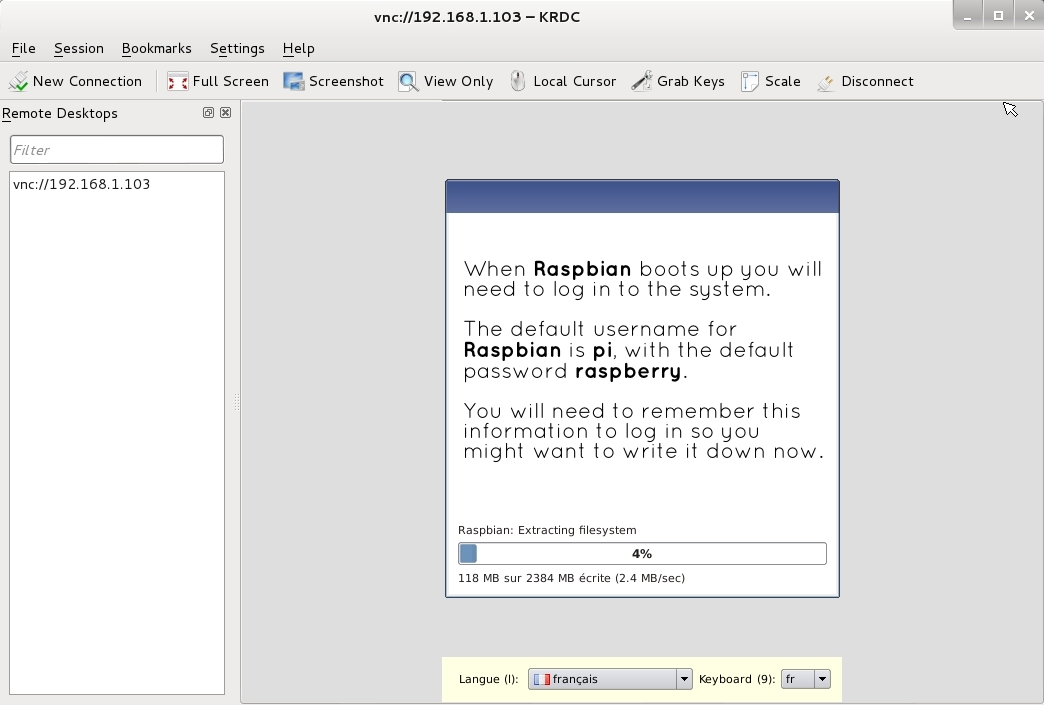Open the Session menu

(79, 49)
